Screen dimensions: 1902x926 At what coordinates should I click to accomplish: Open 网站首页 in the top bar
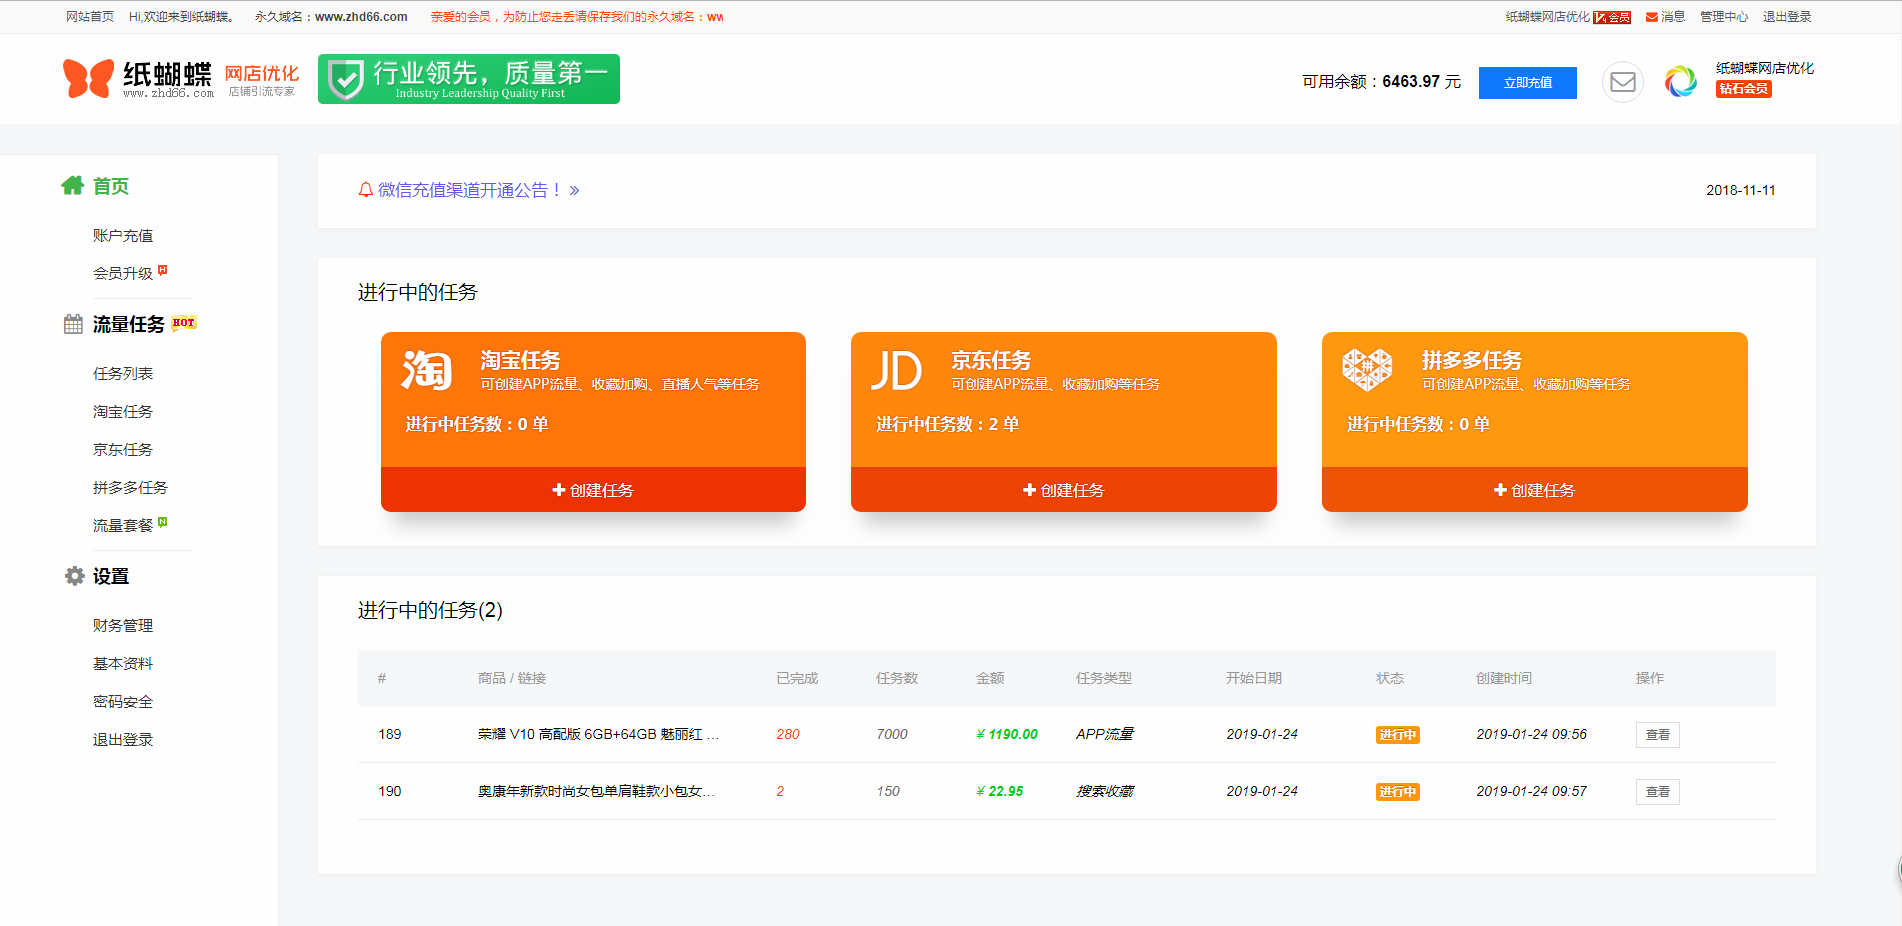[90, 17]
